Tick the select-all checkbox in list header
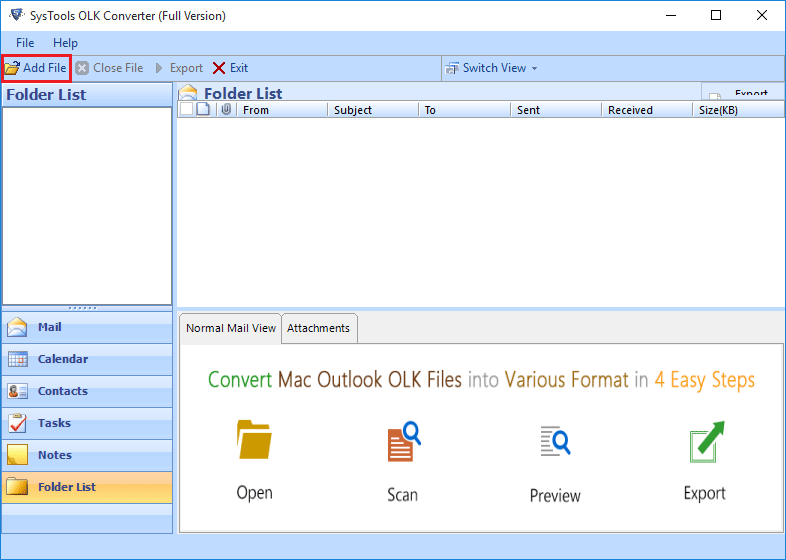Screen dimensions: 786x560 (186, 109)
